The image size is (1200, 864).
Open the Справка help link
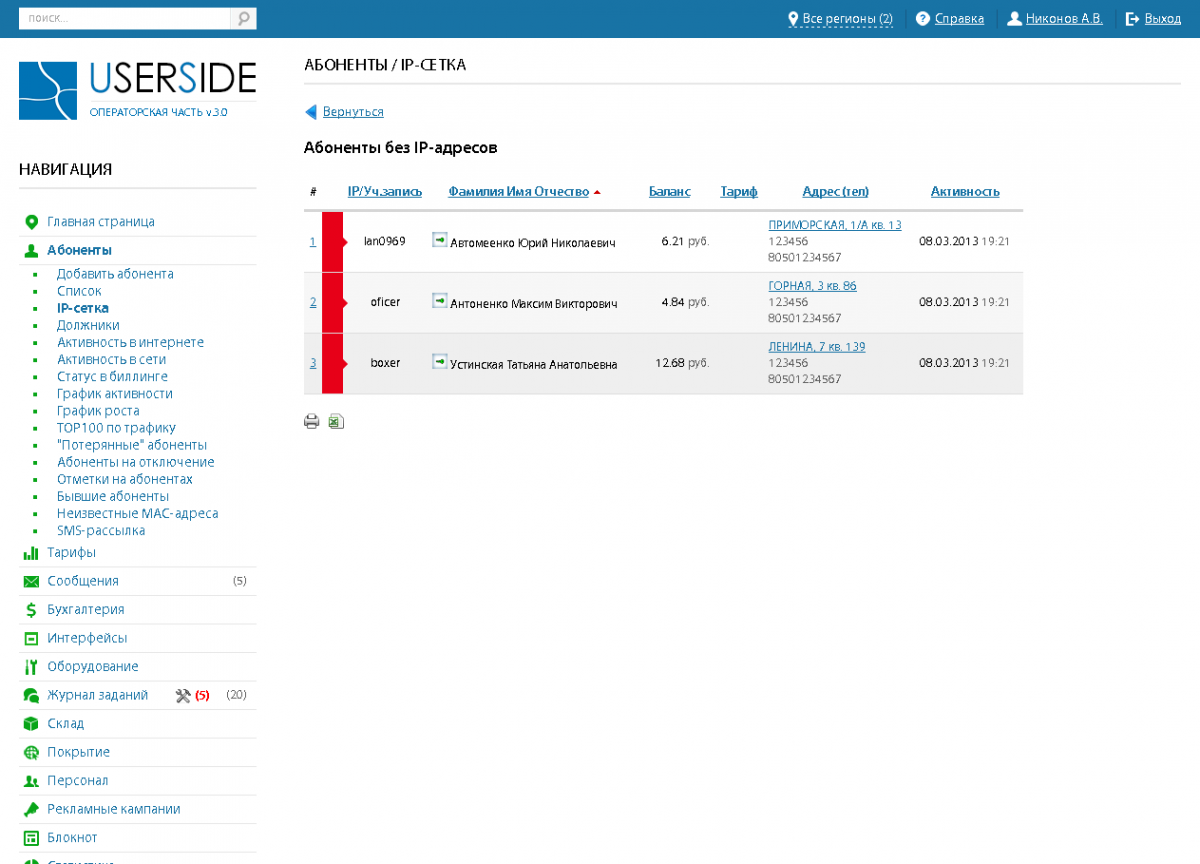(958, 19)
